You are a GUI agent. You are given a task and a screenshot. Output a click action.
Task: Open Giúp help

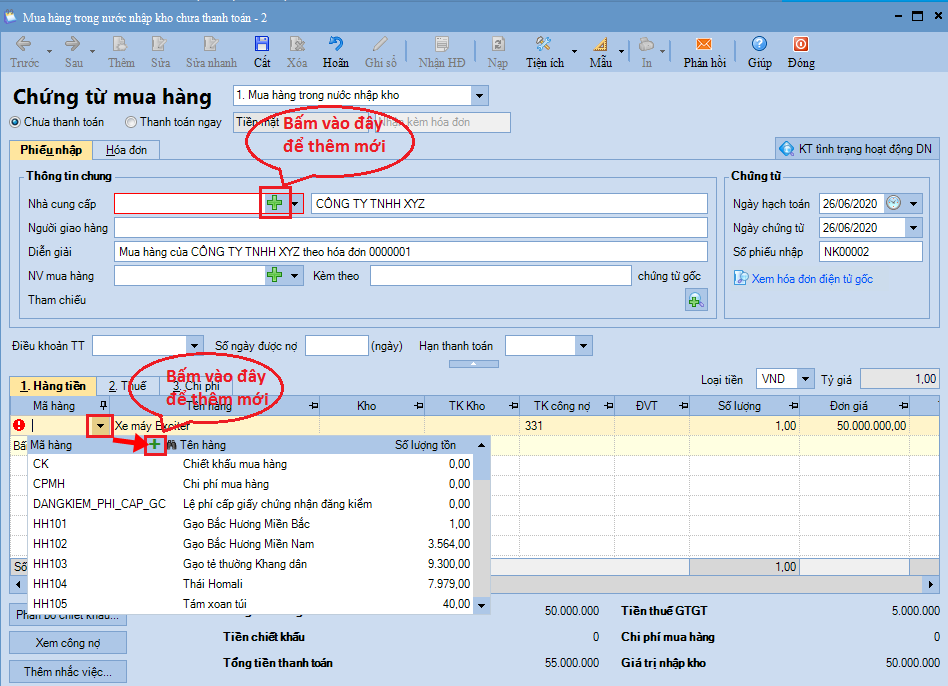759,51
